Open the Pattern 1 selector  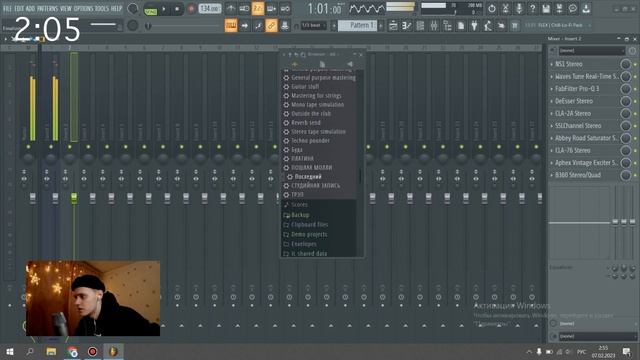[x=358, y=26]
